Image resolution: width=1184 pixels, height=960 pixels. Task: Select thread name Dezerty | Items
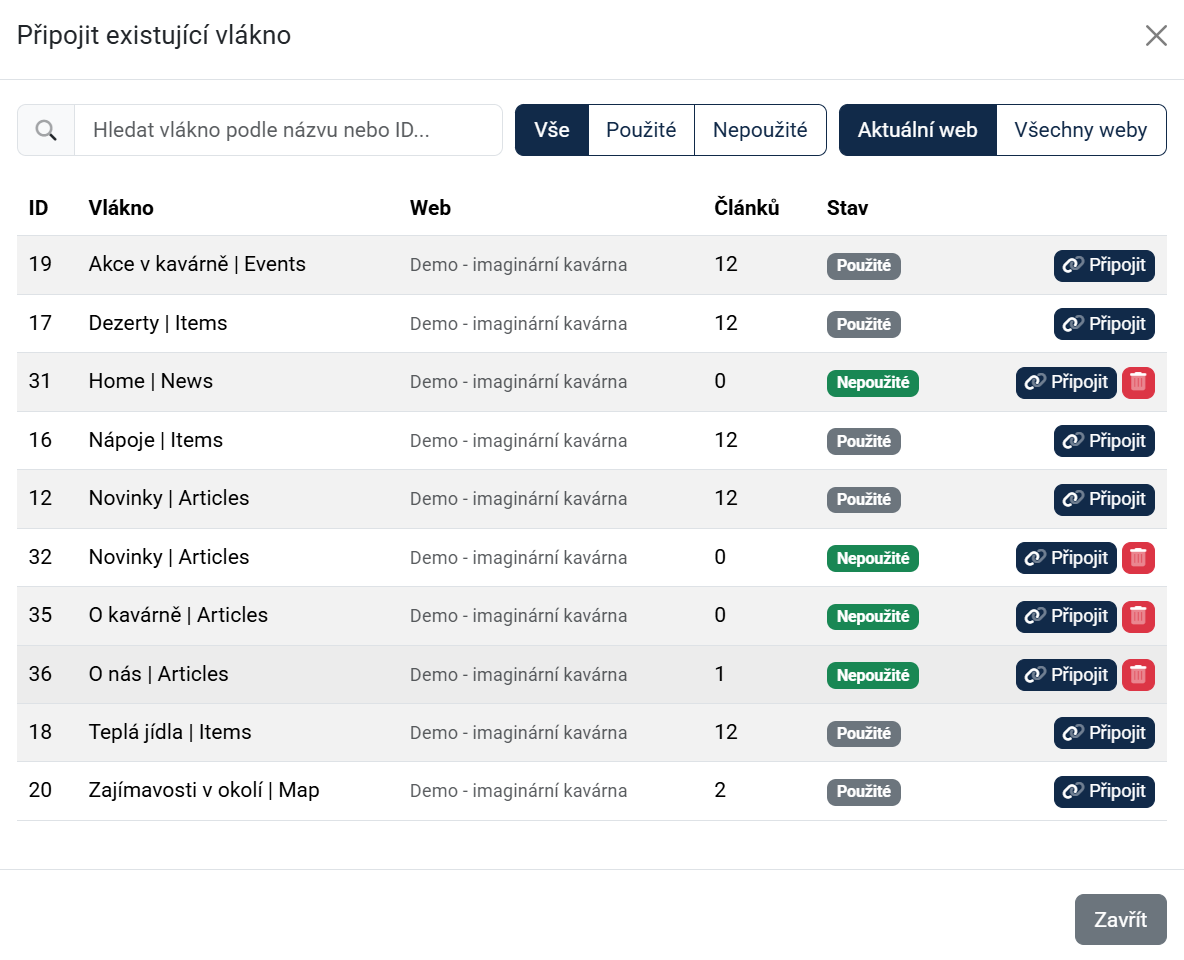pos(158,323)
